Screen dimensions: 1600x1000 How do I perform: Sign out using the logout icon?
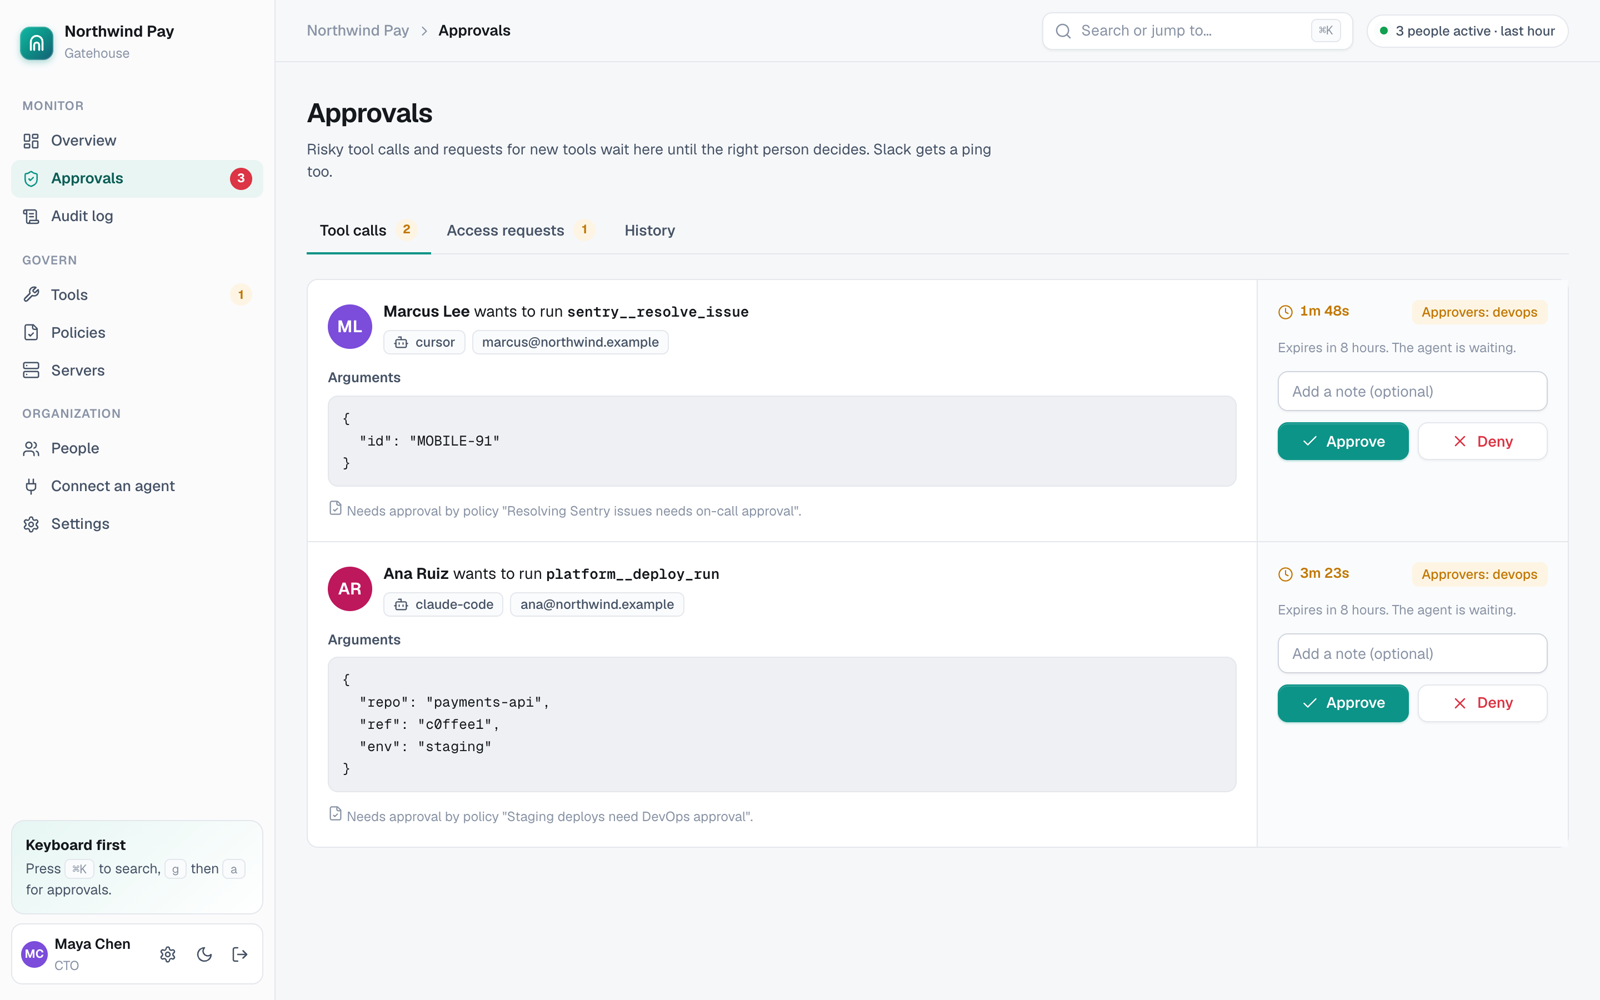point(240,955)
